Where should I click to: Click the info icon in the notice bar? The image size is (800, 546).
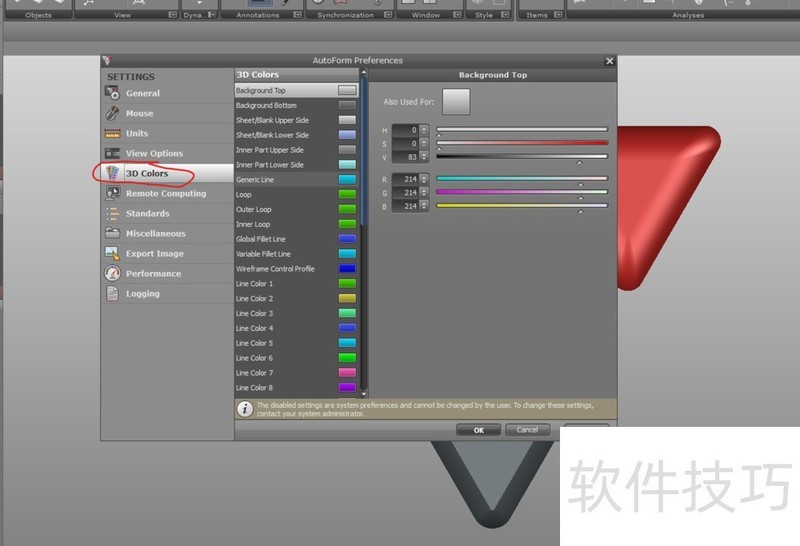point(245,409)
